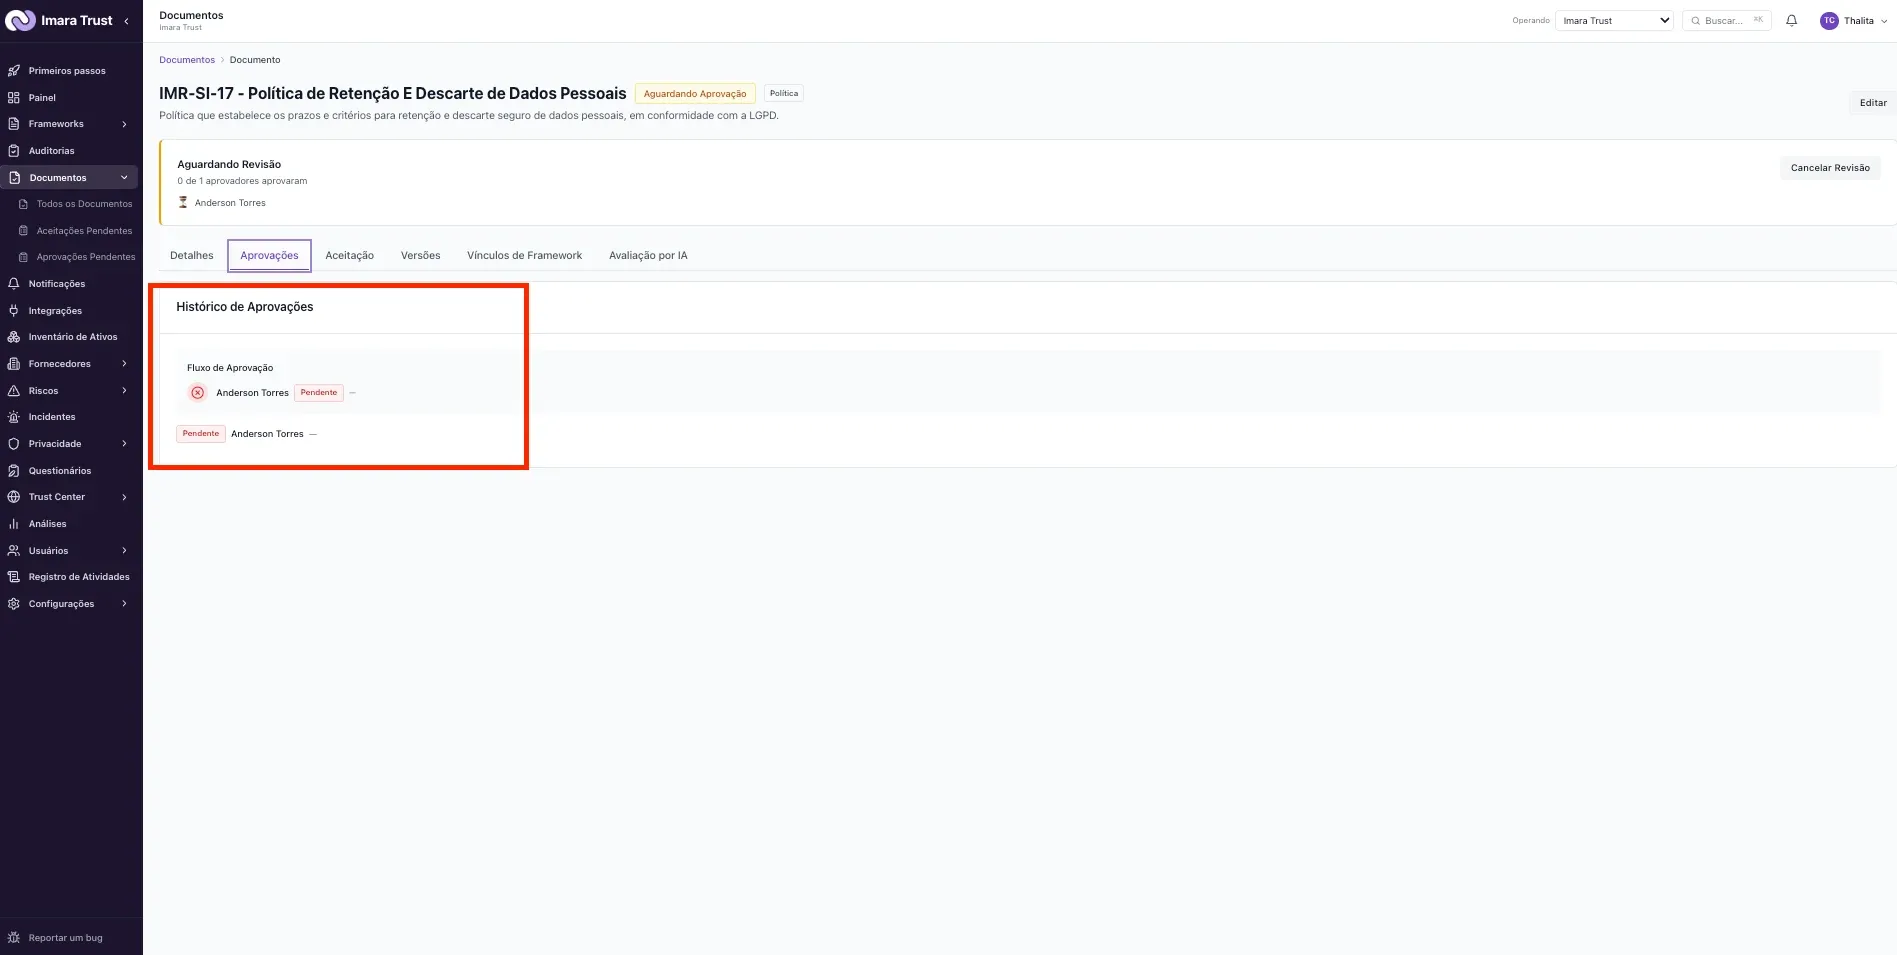1897x955 pixels.
Task: Expand the Configurações submenu chevron
Action: (x=124, y=604)
